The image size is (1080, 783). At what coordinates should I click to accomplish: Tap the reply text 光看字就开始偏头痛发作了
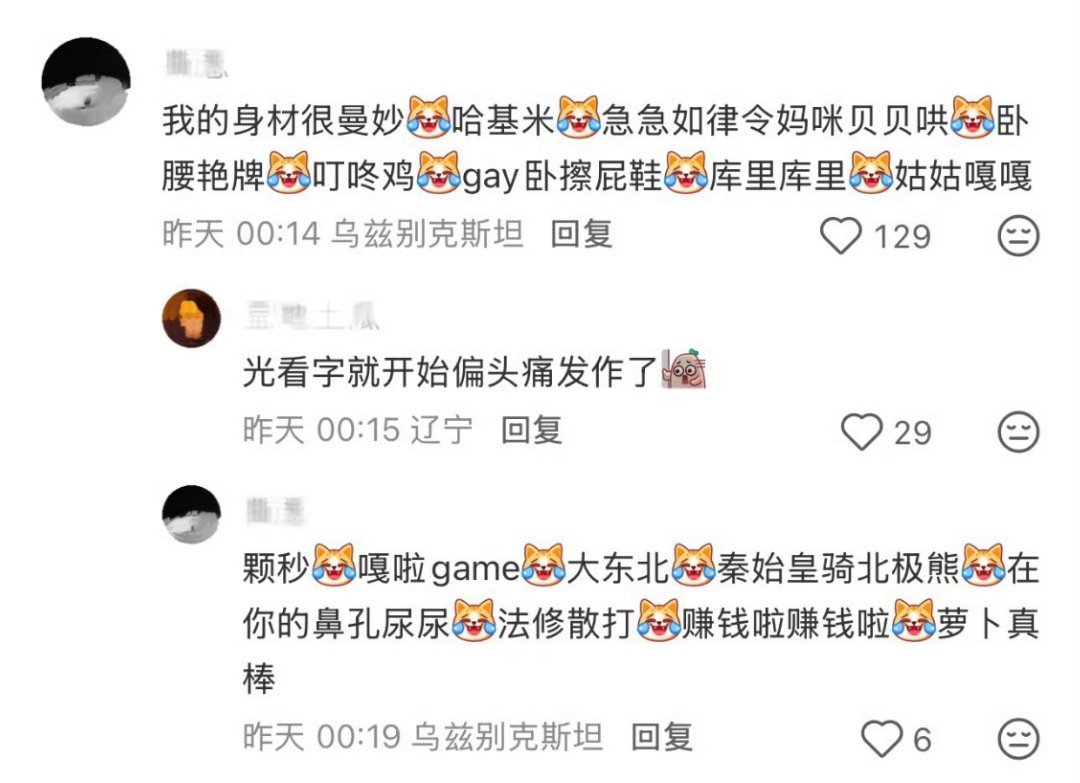pyautogui.click(x=450, y=373)
